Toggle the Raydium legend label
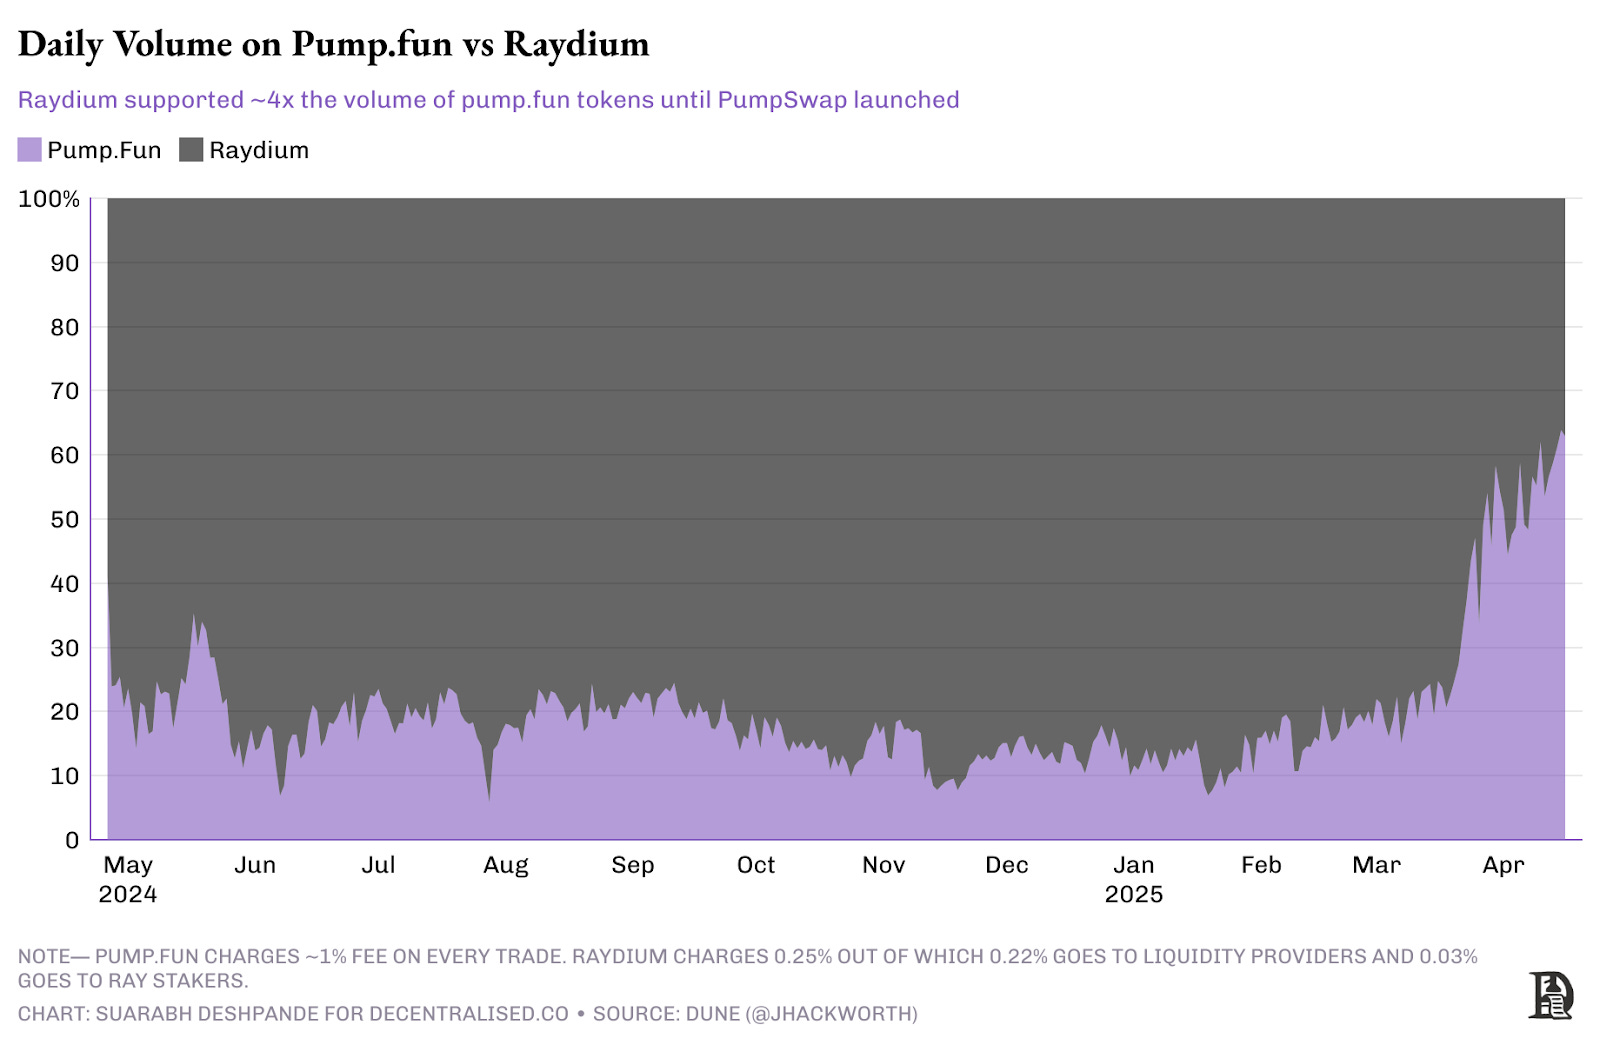The image size is (1600, 1045). coord(259,150)
